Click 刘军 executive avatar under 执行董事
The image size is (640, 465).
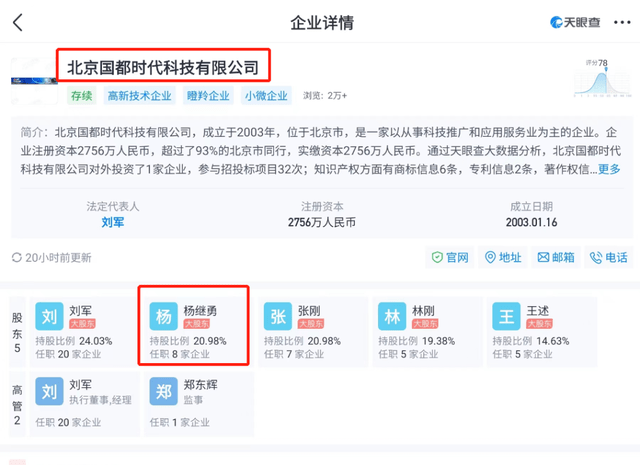49,391
